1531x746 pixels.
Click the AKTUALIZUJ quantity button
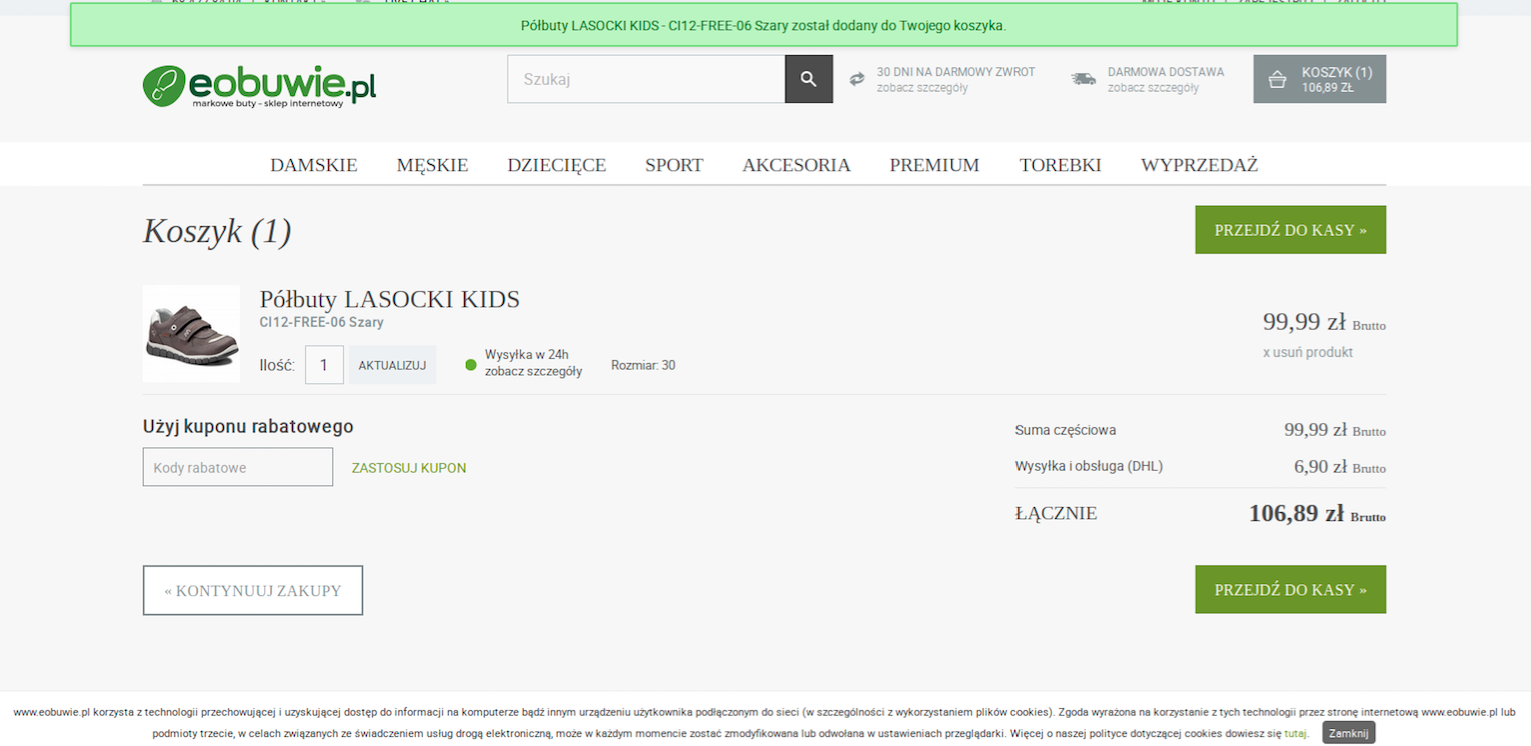pyautogui.click(x=392, y=365)
